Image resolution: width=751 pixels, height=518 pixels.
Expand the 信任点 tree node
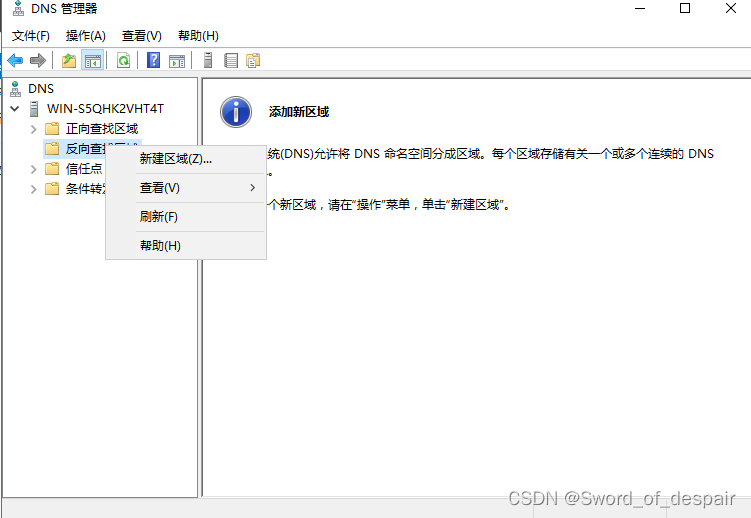tap(34, 169)
